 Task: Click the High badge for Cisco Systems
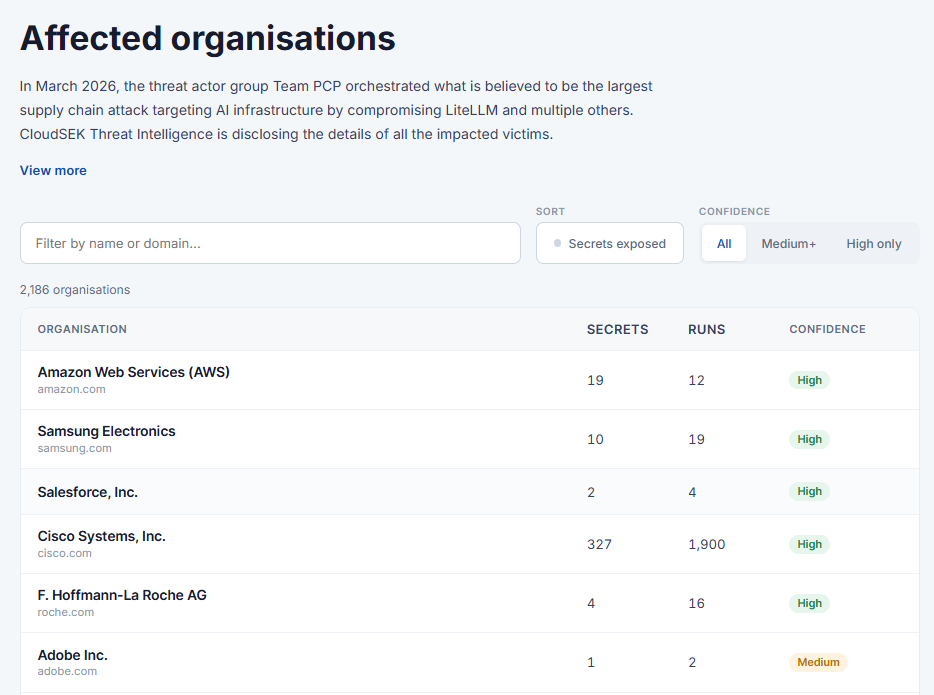click(x=810, y=544)
